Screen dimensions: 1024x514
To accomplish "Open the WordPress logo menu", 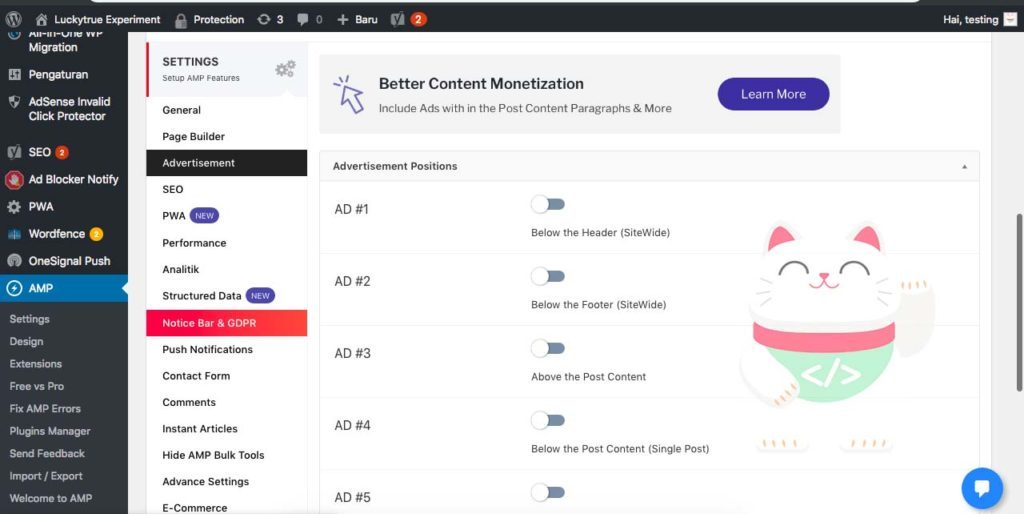I will (x=14, y=19).
